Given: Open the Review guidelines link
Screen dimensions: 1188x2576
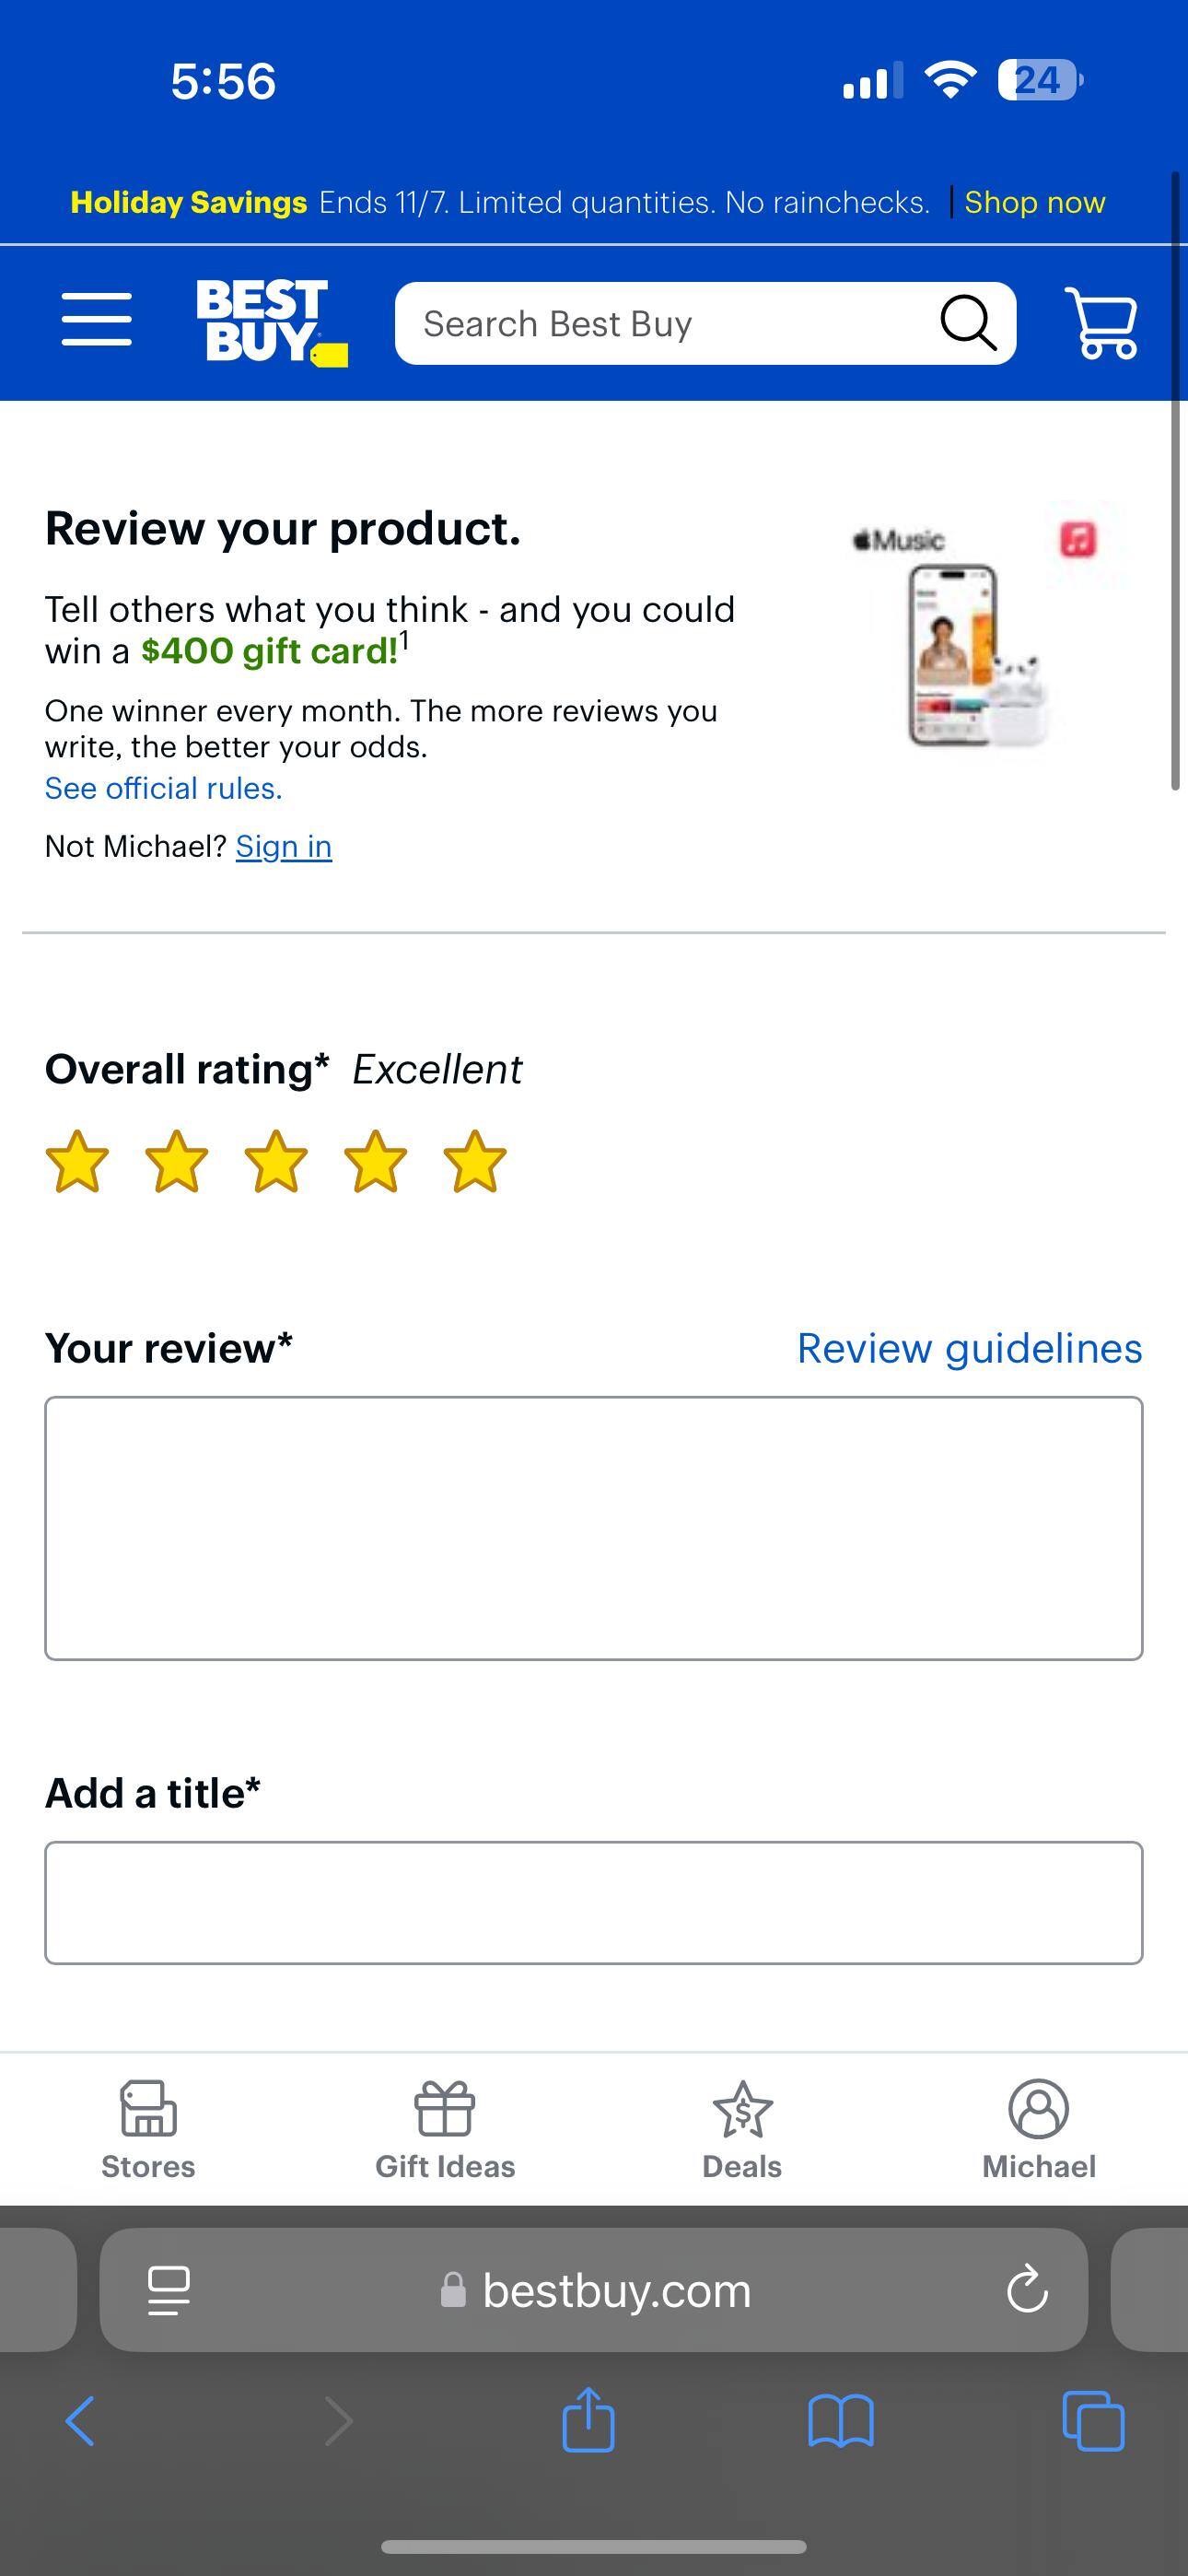Looking at the screenshot, I should click(x=969, y=1348).
